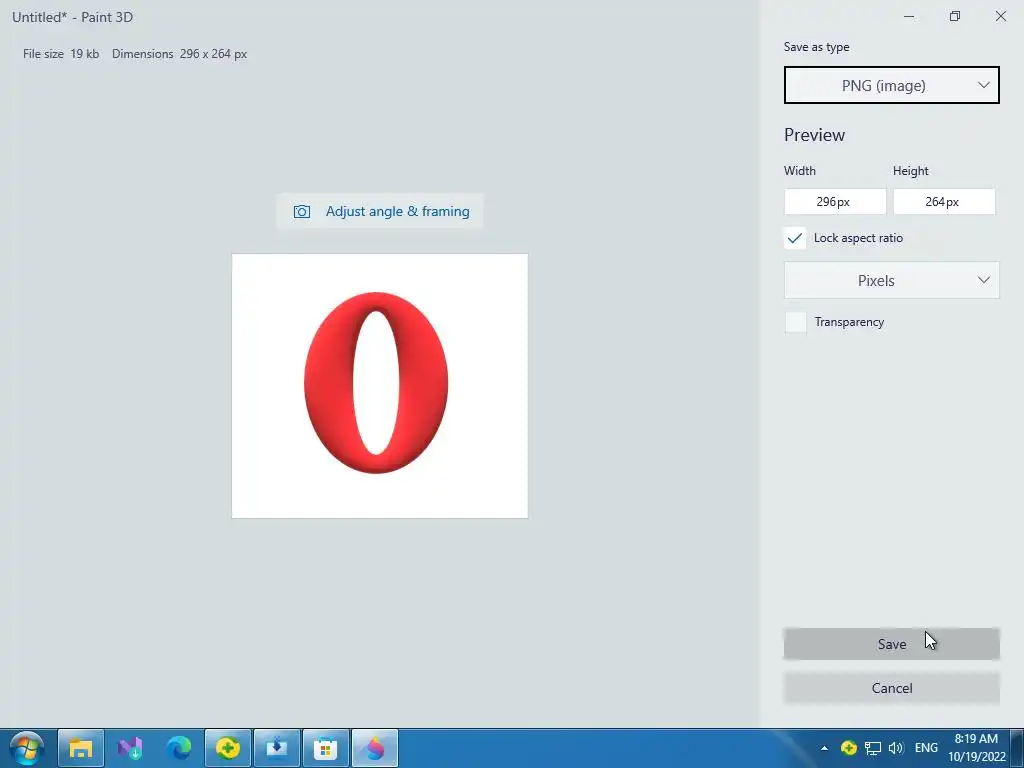Open File Explorer from the taskbar
The image size is (1024, 768).
tap(81, 748)
